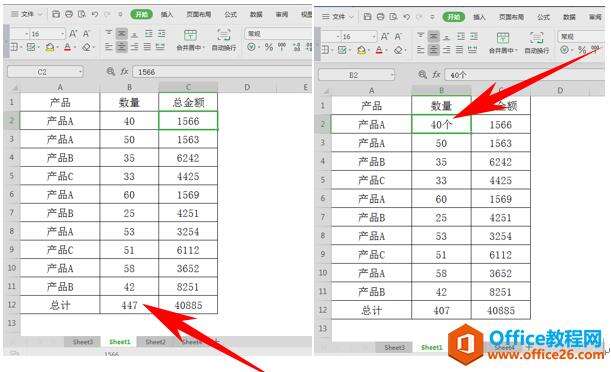Click the undo icon in C2 window
The height and width of the screenshot is (372, 611).
pyautogui.click(x=95, y=14)
